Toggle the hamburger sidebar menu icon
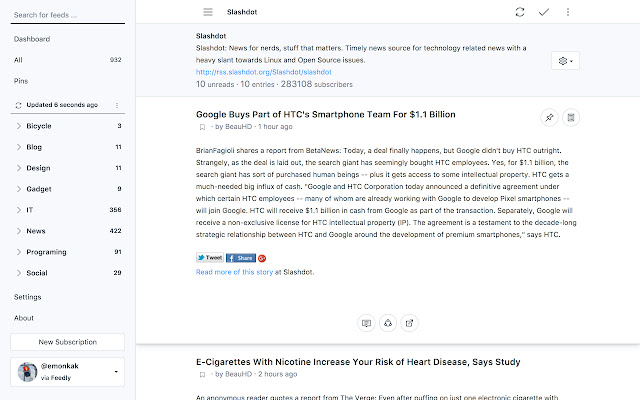The width and height of the screenshot is (640, 400). point(208,12)
